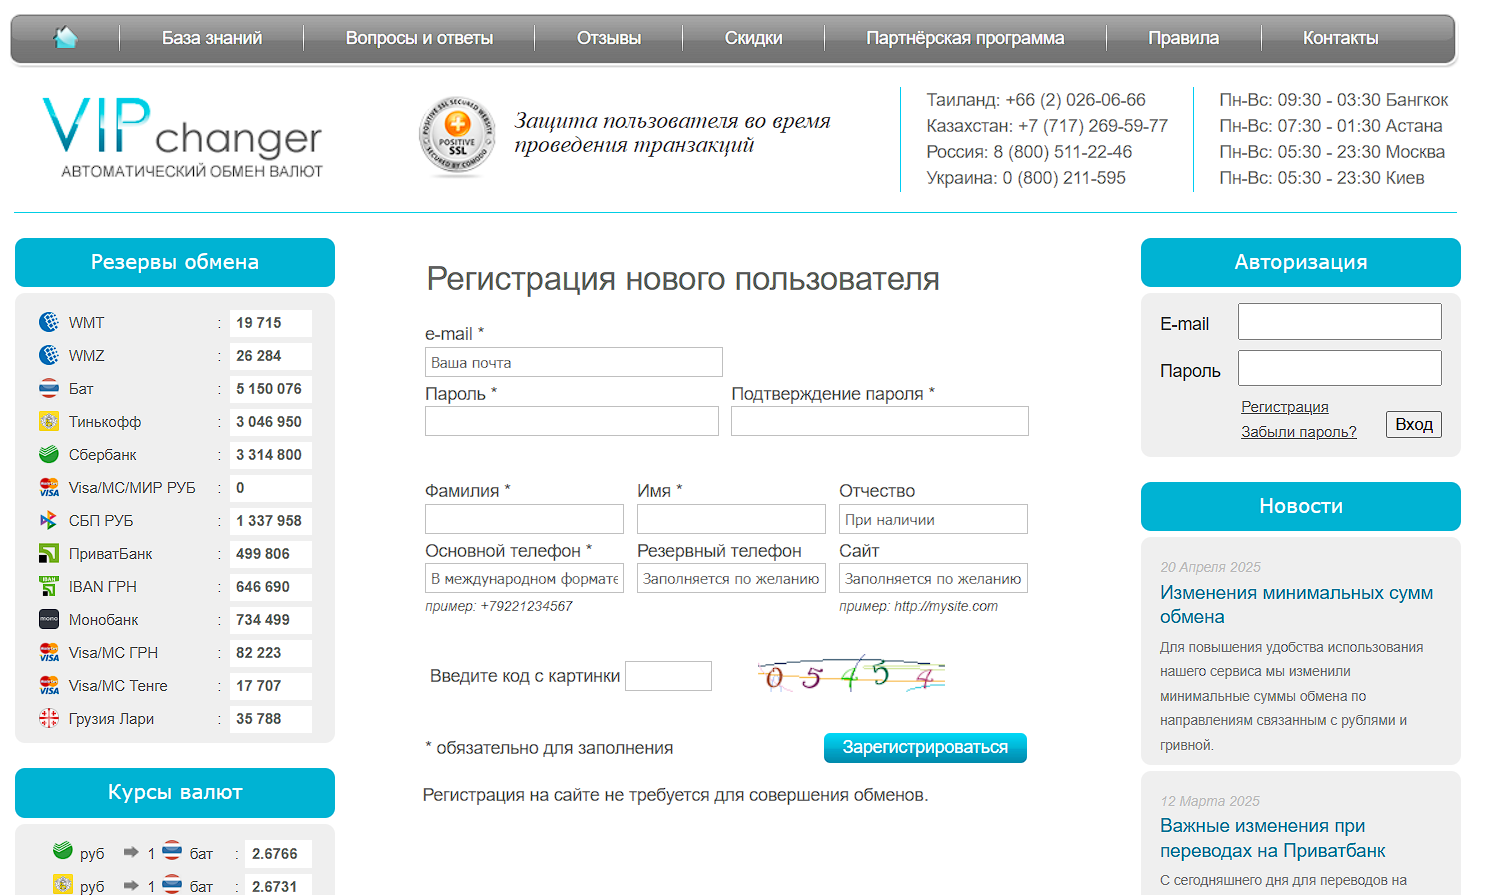Click the СБП РУБ icon
This screenshot has width=1487, height=895.
coord(49,520)
